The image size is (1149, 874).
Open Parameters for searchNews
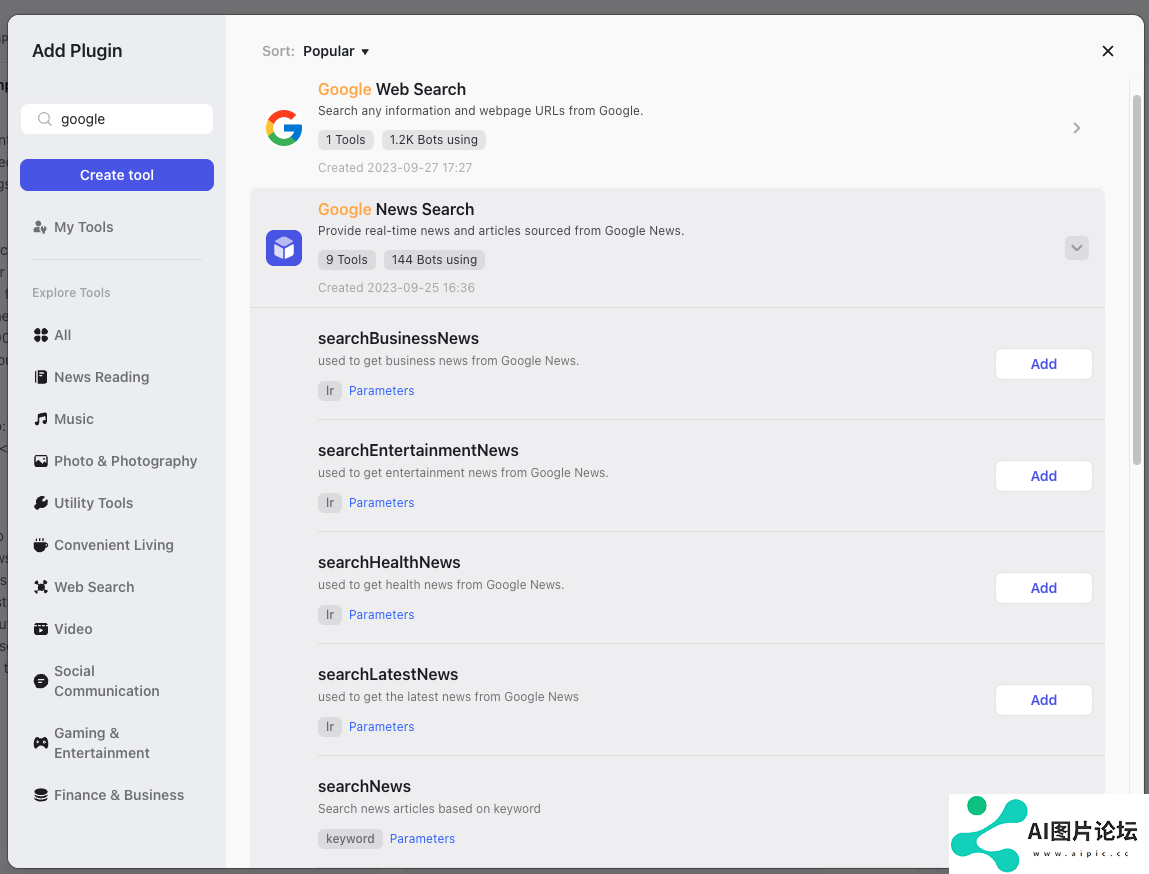[422, 839]
